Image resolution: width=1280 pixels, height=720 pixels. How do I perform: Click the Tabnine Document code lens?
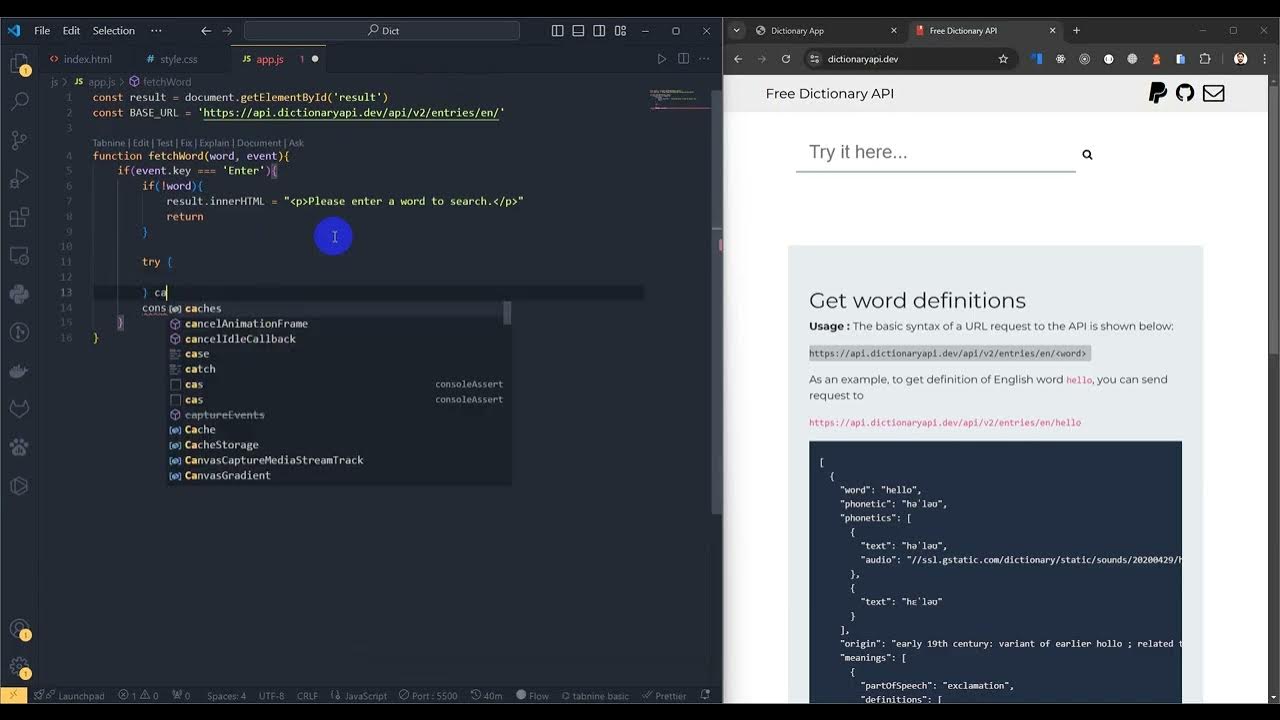click(x=259, y=143)
